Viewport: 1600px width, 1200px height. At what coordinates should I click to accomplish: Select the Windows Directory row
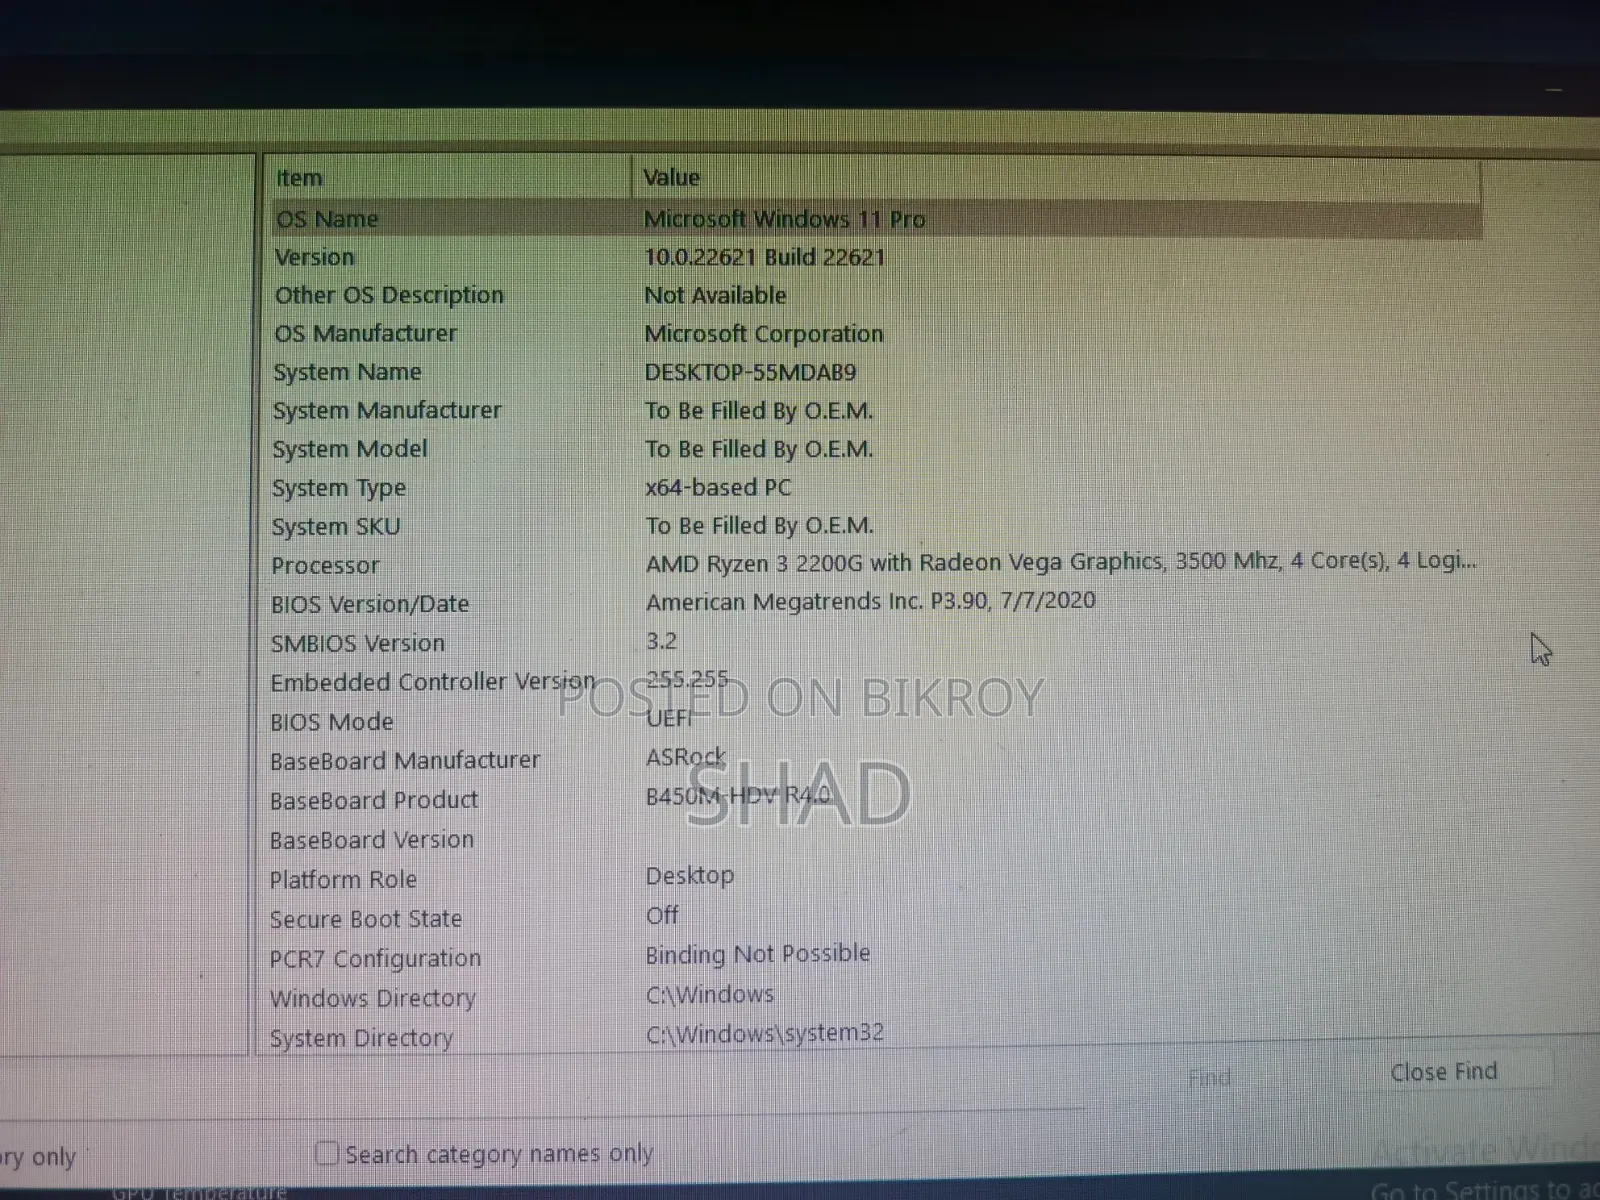(x=875, y=997)
